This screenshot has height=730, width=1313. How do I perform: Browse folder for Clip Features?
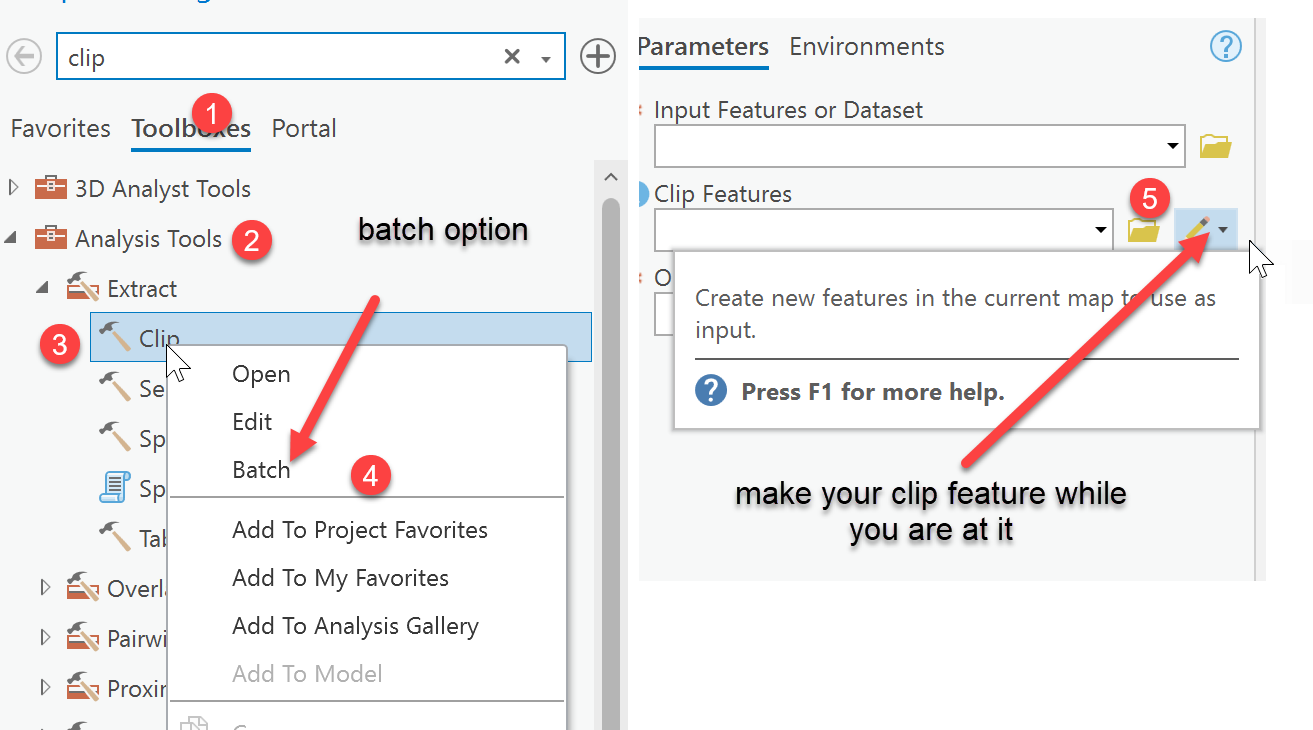click(1143, 230)
